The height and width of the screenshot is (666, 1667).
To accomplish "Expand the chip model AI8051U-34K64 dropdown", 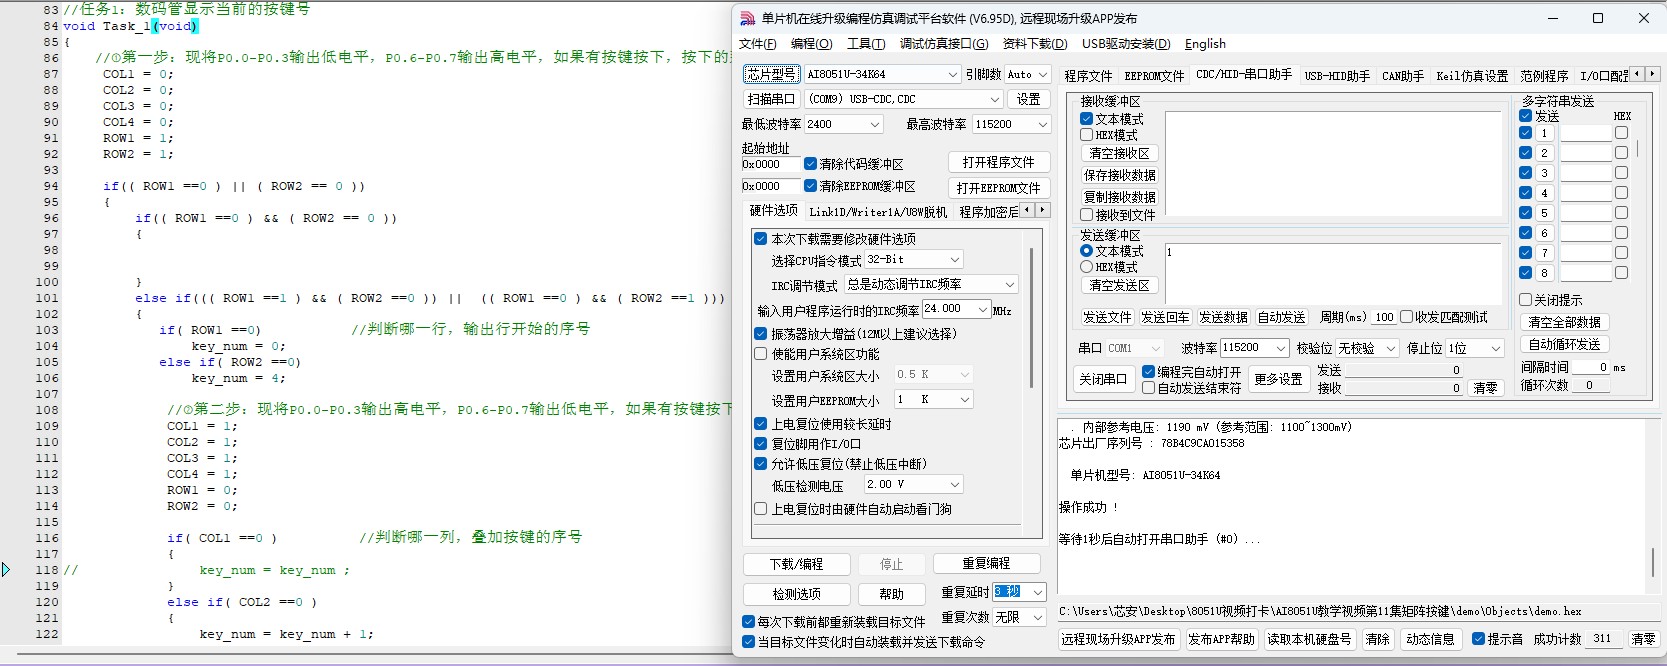I will point(952,74).
